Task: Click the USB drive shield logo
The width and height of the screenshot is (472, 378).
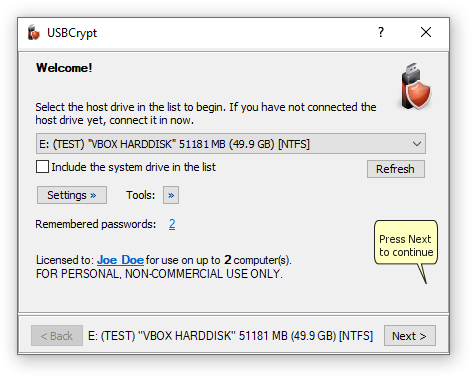Action: tap(415, 86)
